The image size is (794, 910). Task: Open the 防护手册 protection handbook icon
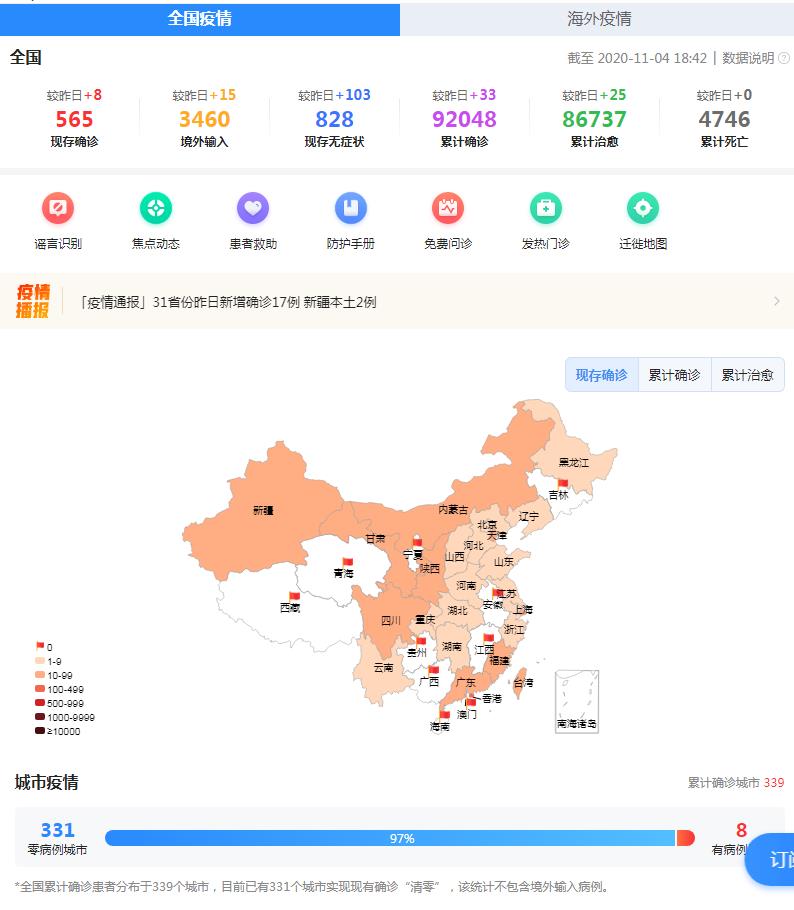click(350, 209)
